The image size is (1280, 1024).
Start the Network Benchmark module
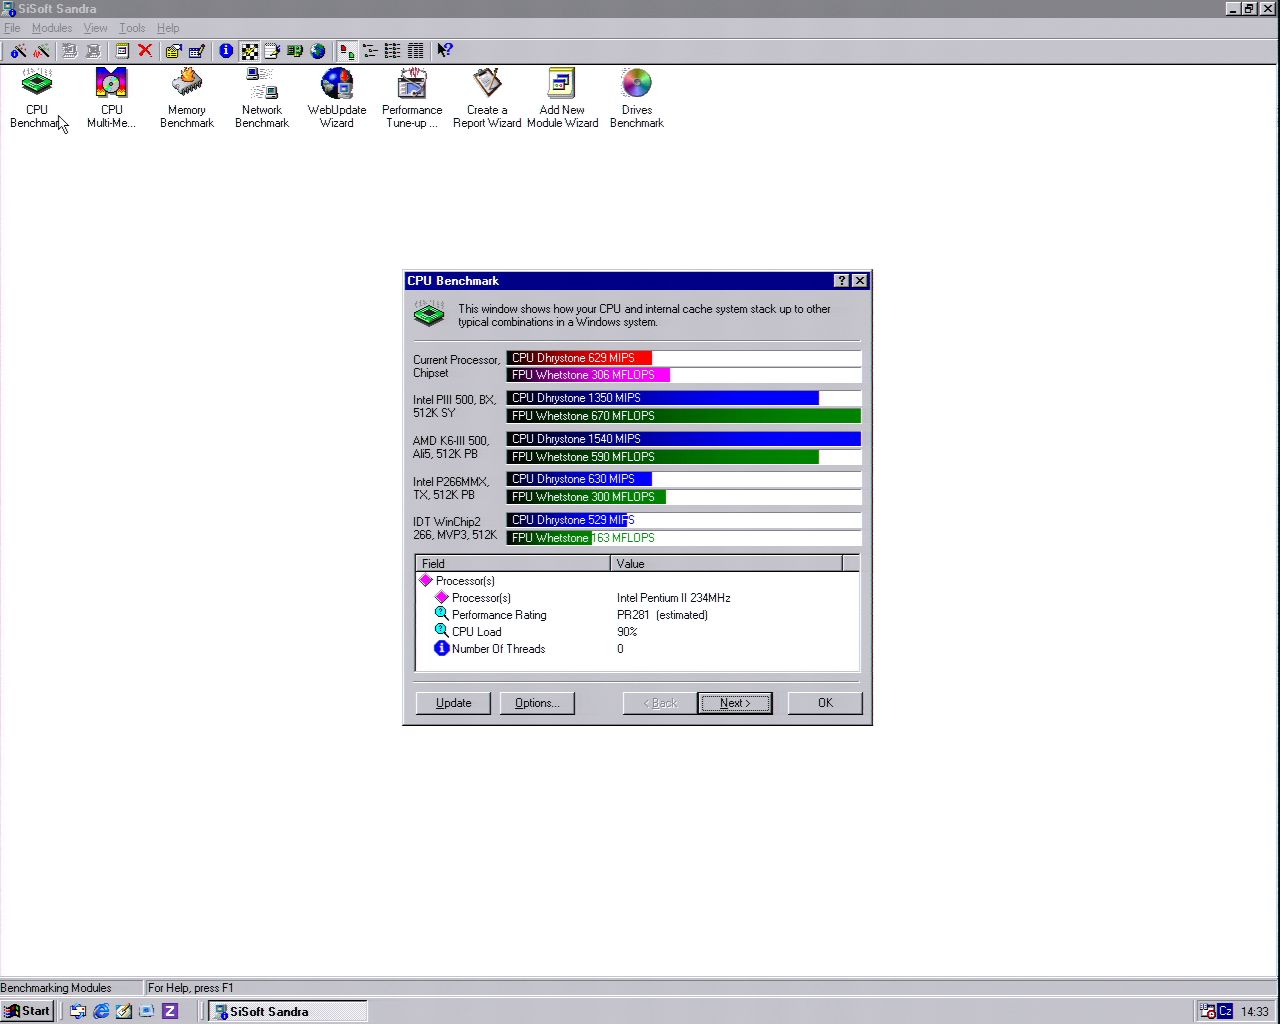[x=261, y=84]
